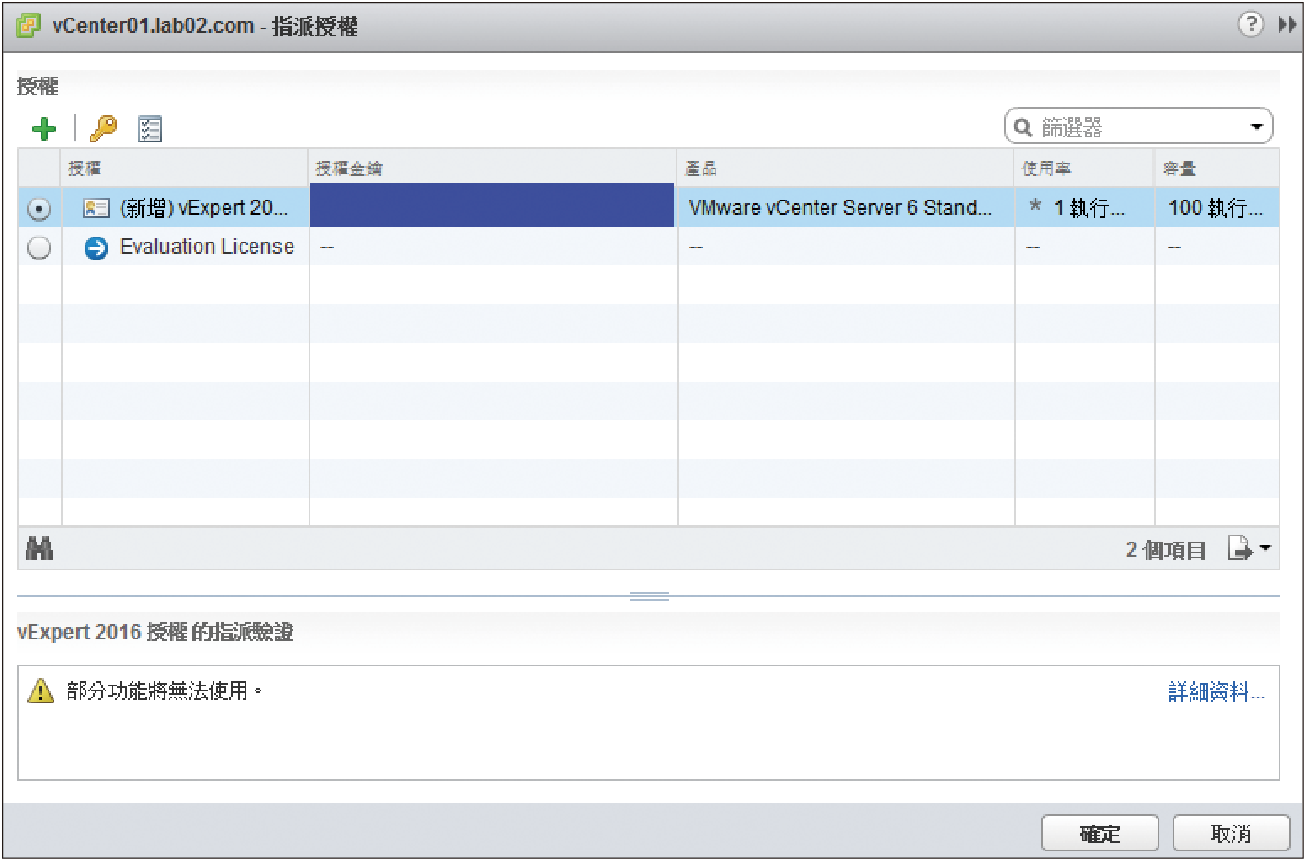
Task: Click the '部分功能將無法使用' warning message
Action: (x=164, y=691)
